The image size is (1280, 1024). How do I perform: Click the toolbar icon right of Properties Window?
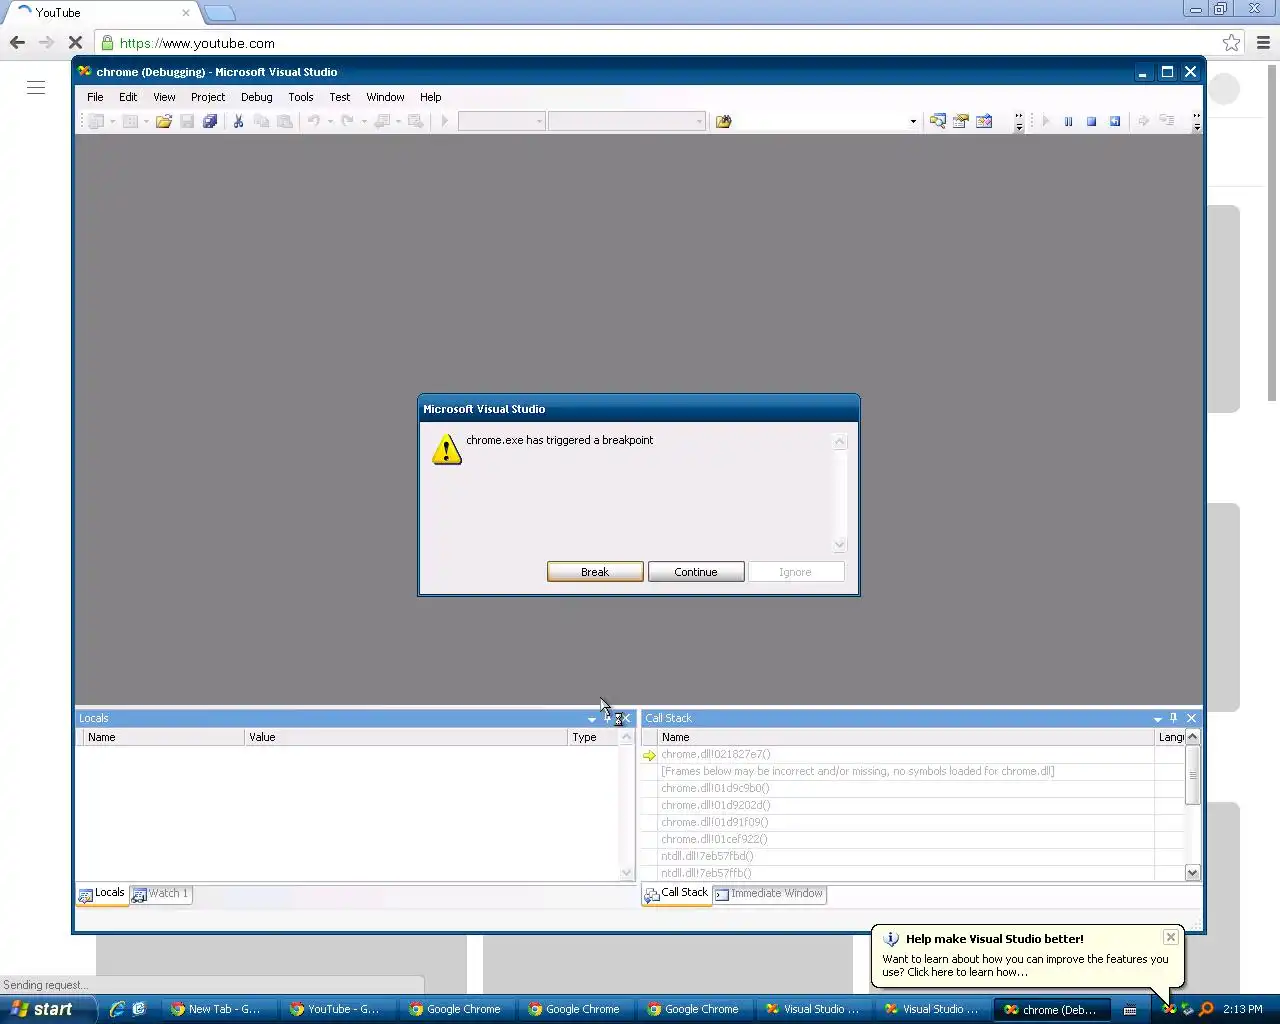984,121
